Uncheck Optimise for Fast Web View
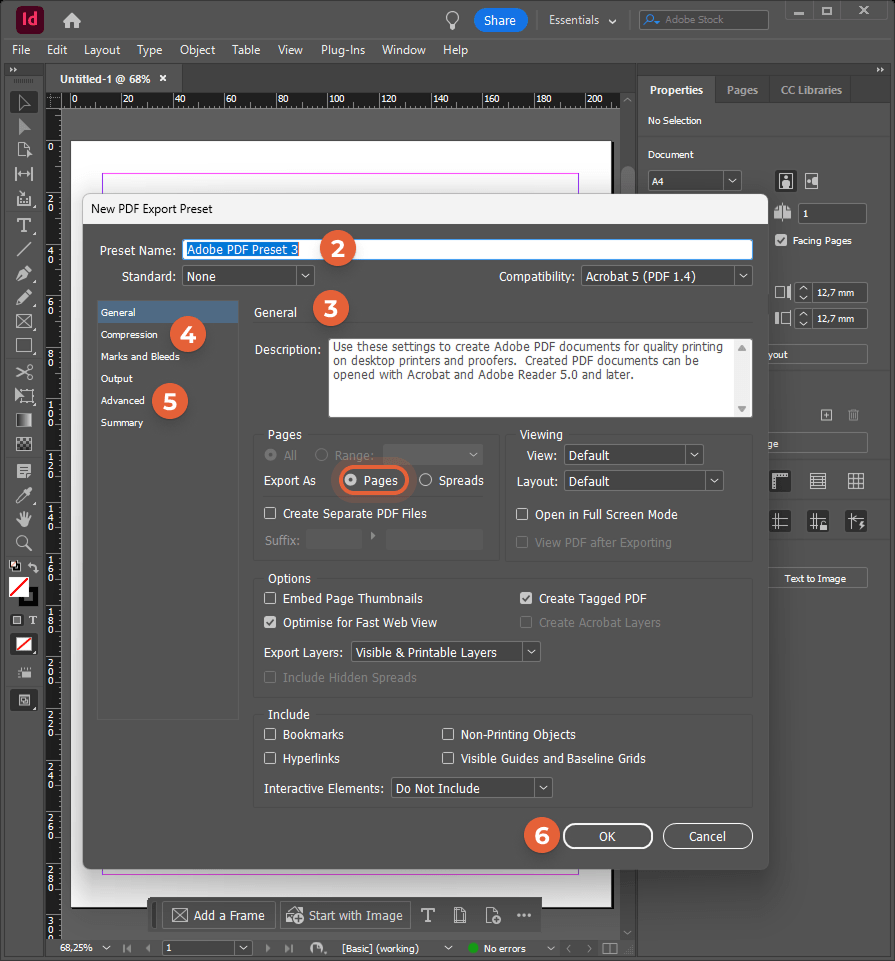 [x=270, y=622]
